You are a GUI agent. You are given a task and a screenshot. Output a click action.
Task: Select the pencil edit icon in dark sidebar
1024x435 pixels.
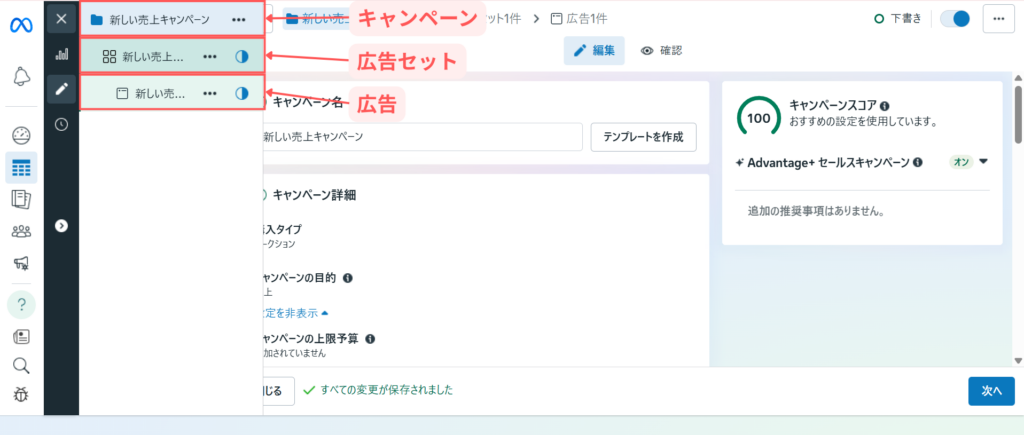coord(61,89)
